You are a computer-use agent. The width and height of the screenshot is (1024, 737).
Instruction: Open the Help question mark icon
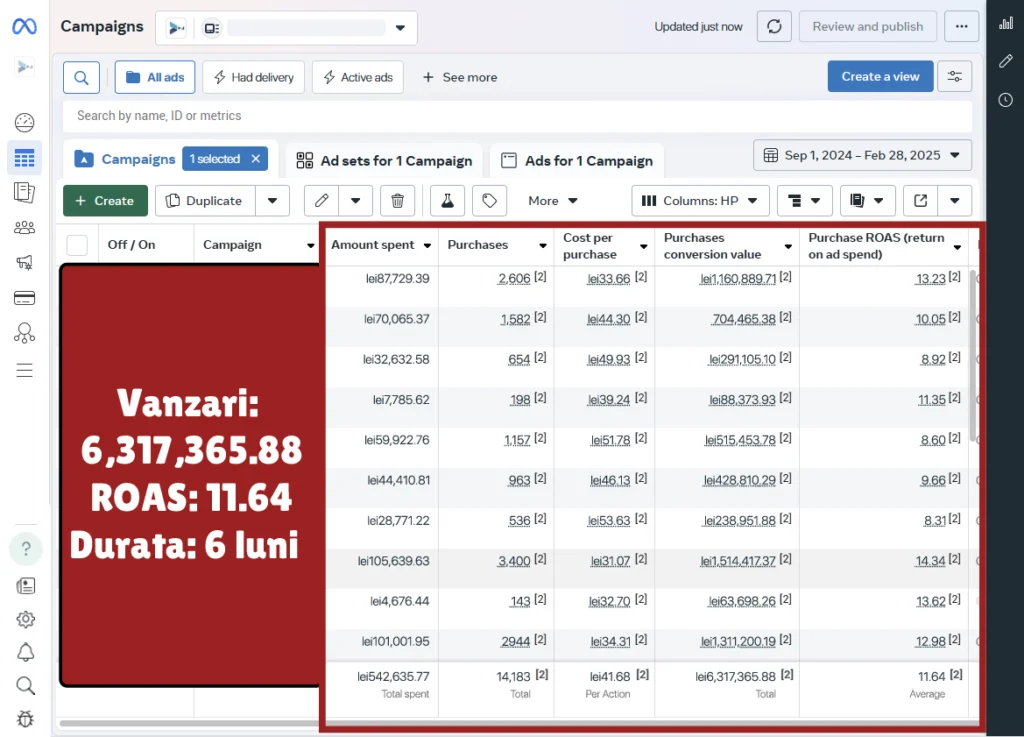[25, 548]
